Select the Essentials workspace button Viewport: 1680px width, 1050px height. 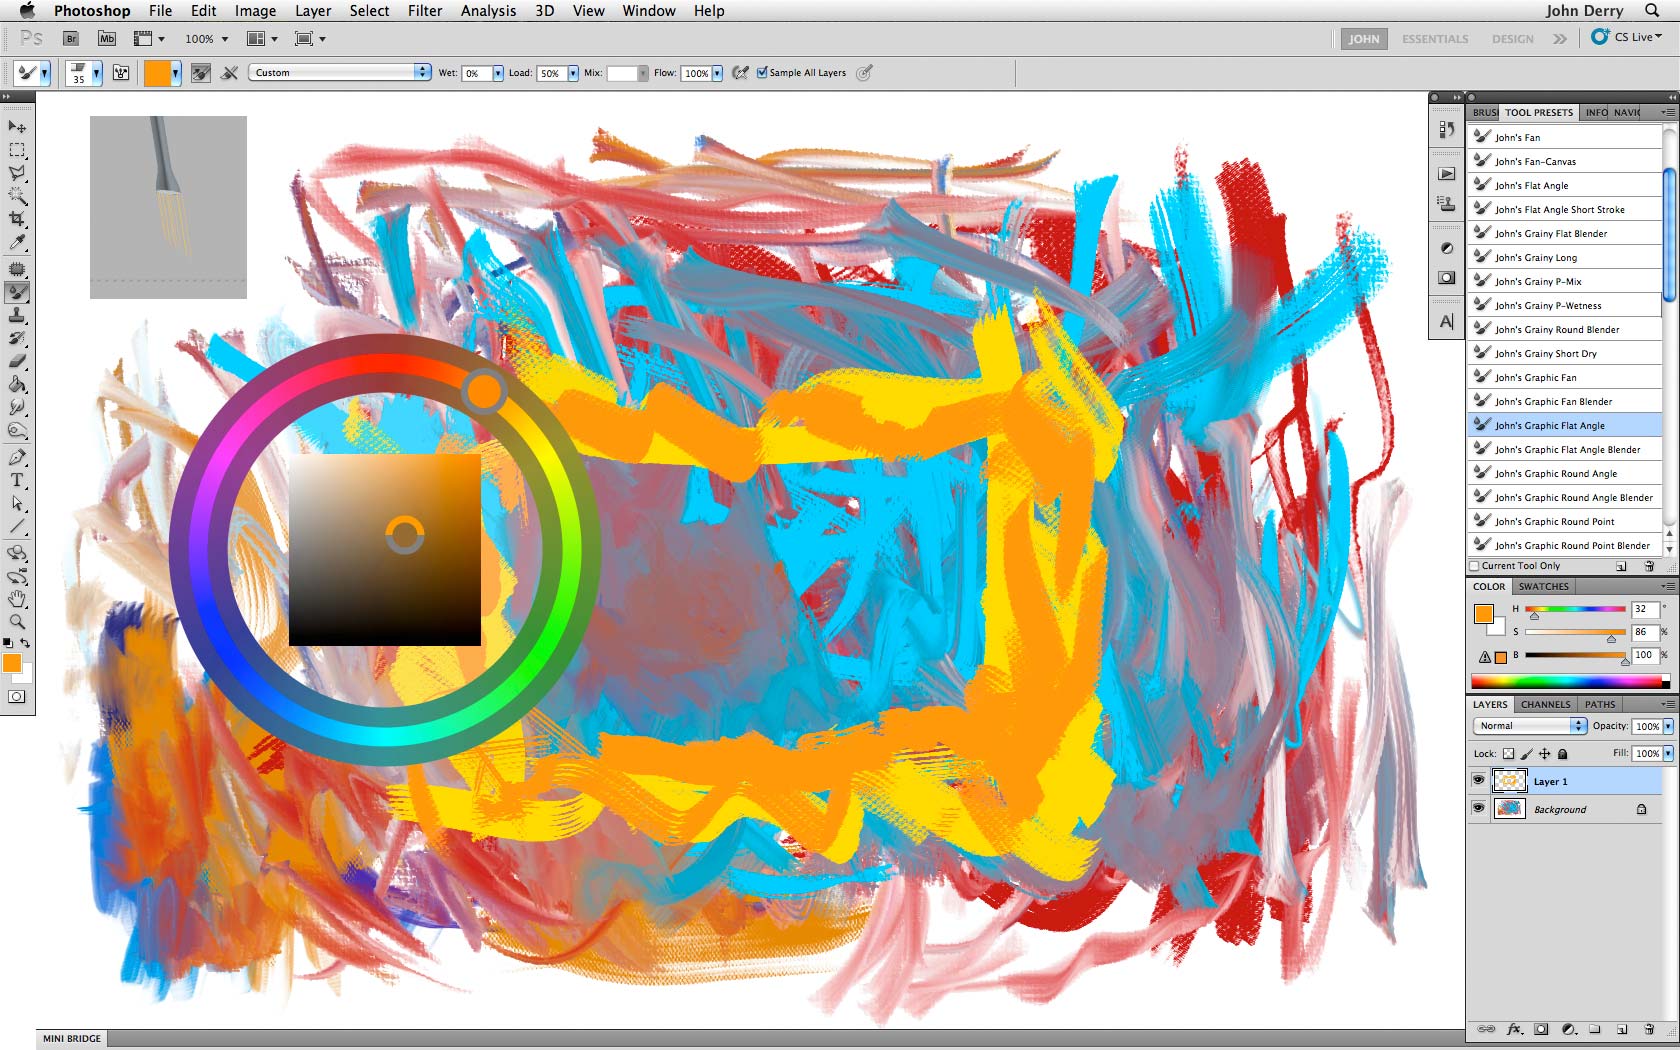[1434, 39]
